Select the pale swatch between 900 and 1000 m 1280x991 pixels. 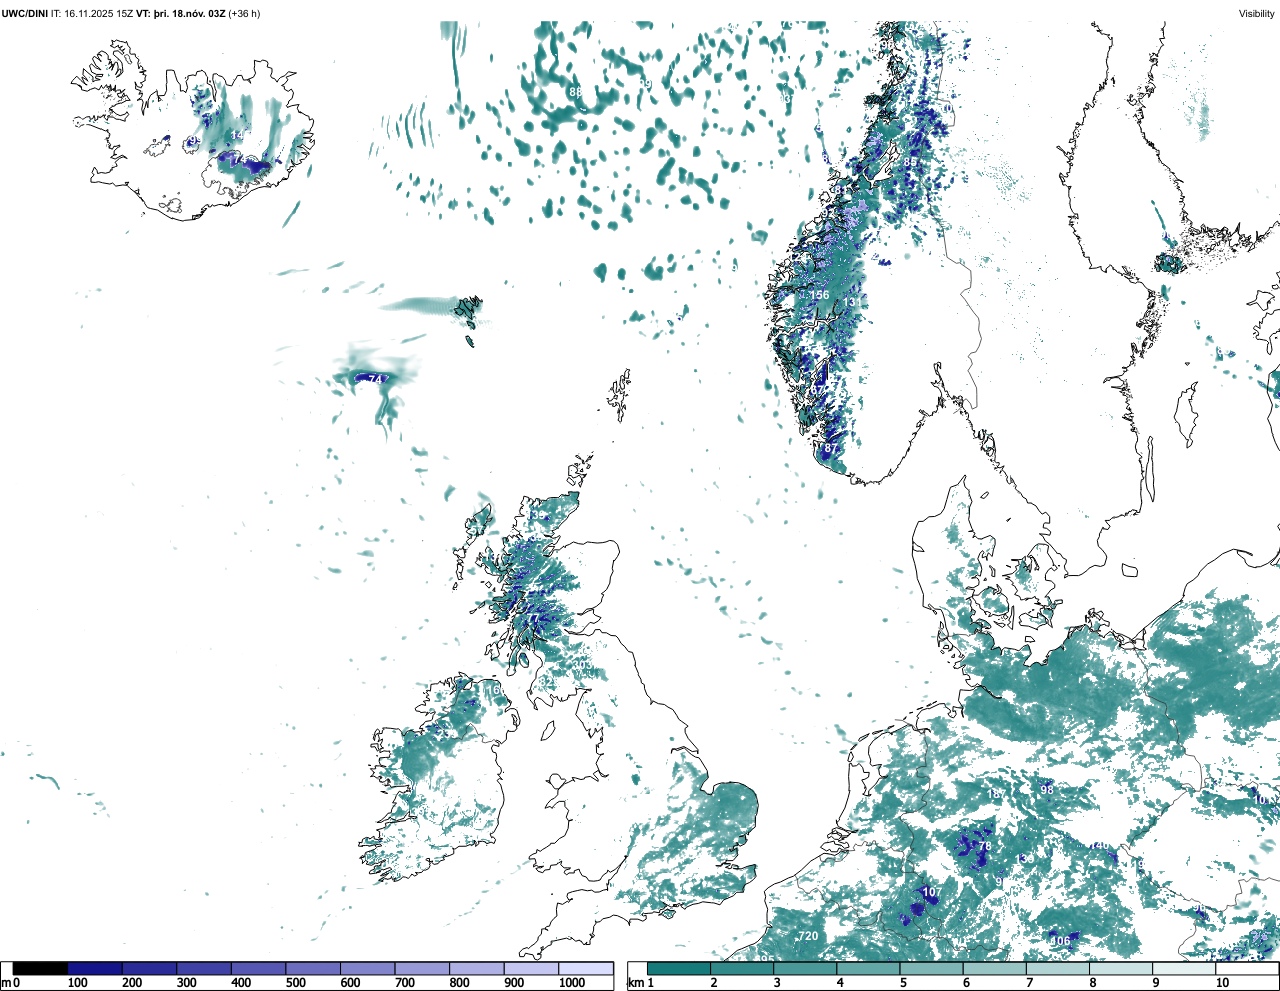coord(531,968)
